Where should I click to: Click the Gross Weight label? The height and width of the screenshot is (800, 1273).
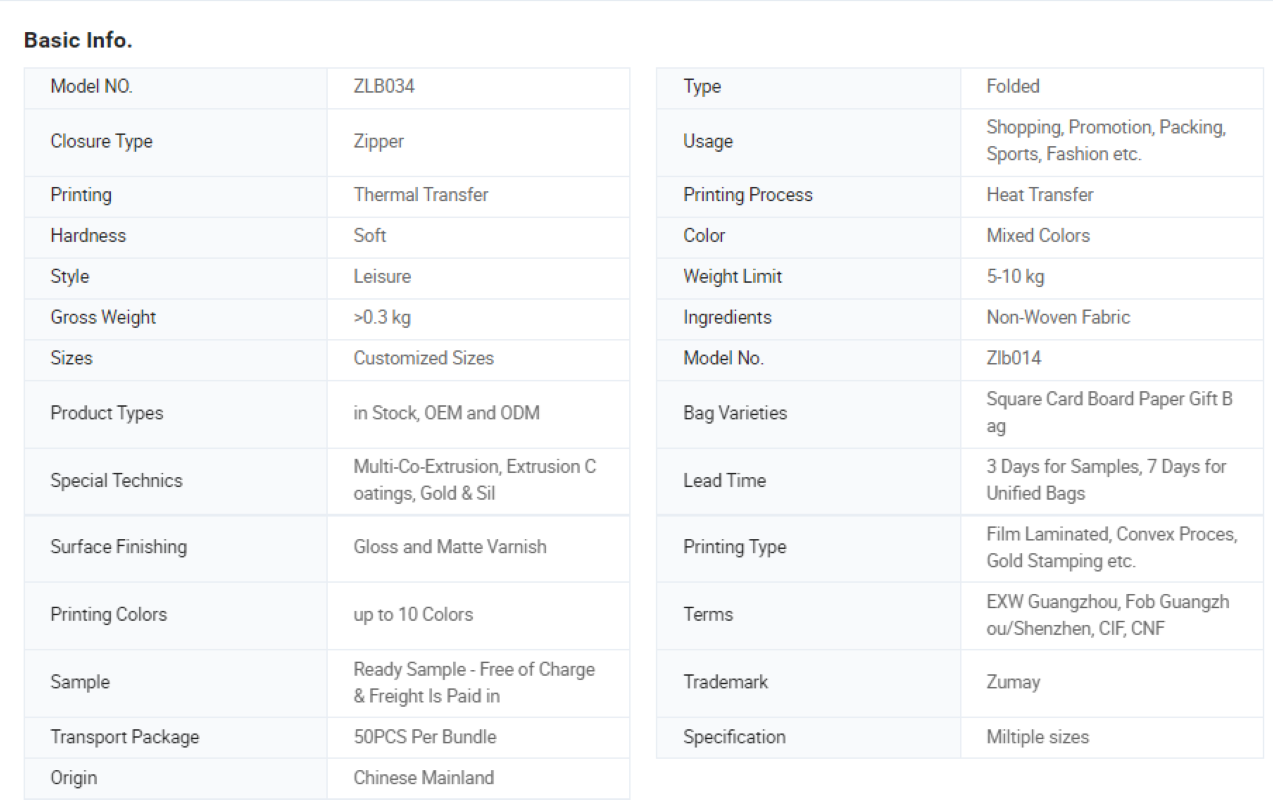[x=103, y=317]
